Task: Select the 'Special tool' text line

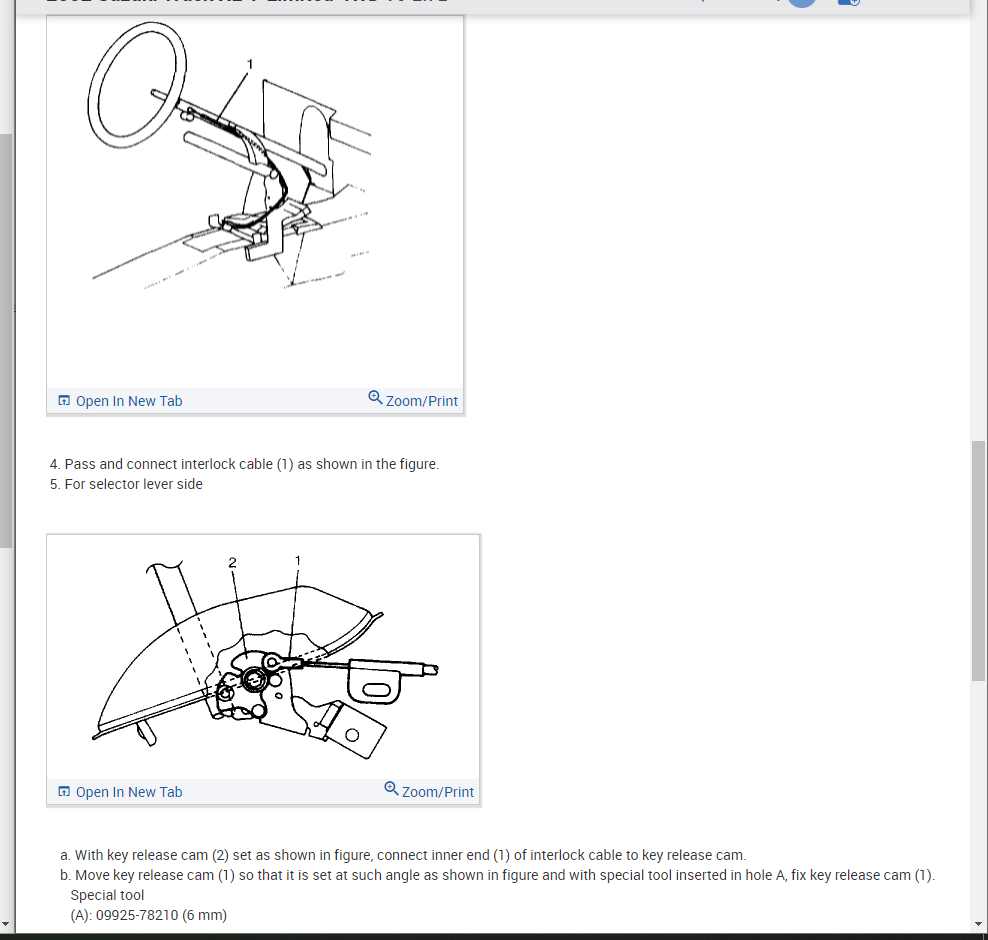Action: [x=107, y=895]
